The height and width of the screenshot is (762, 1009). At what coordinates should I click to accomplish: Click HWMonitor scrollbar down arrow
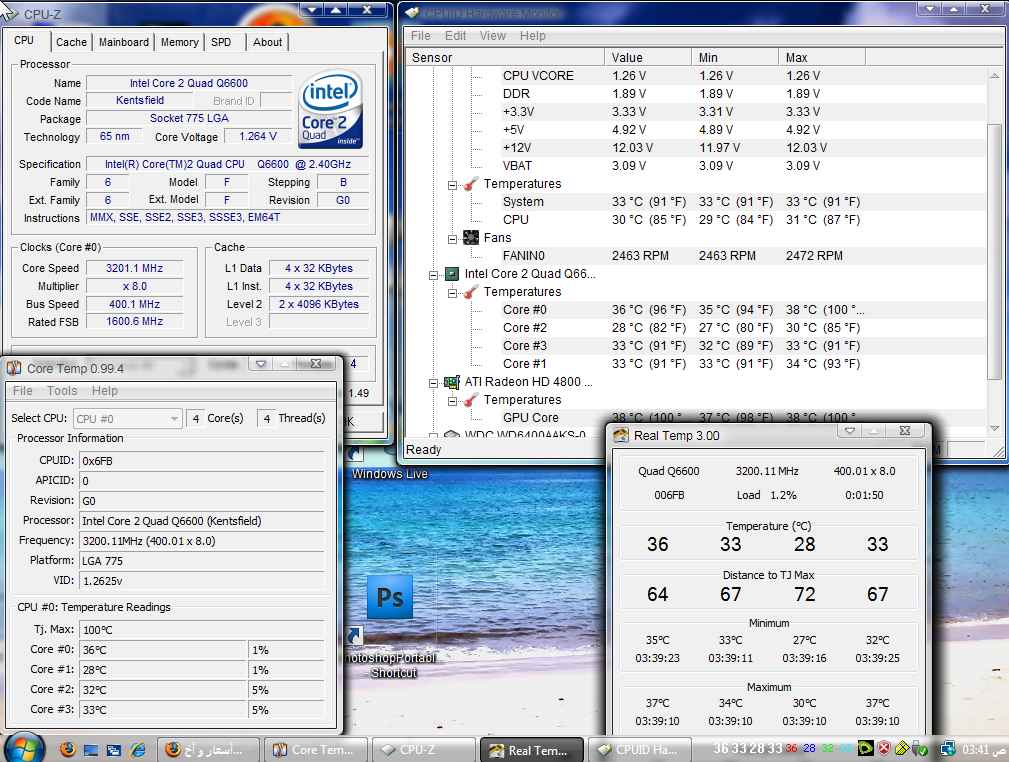point(995,428)
